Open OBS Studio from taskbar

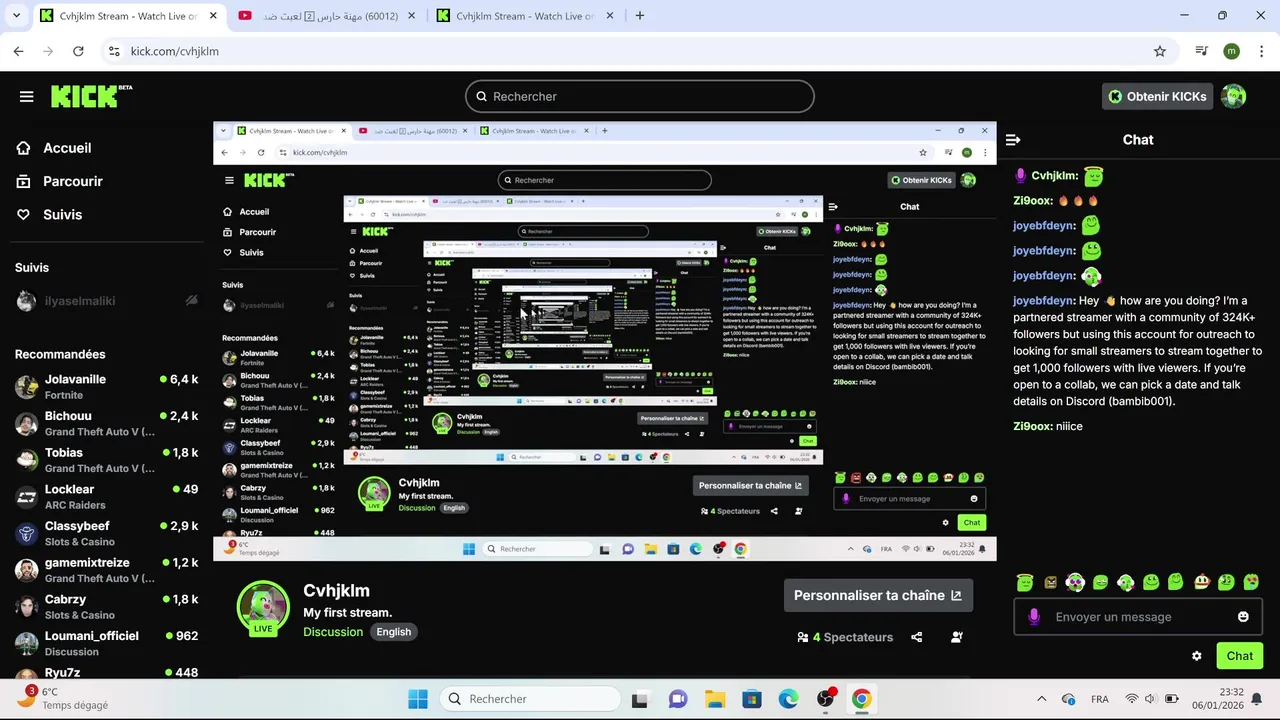point(825,699)
